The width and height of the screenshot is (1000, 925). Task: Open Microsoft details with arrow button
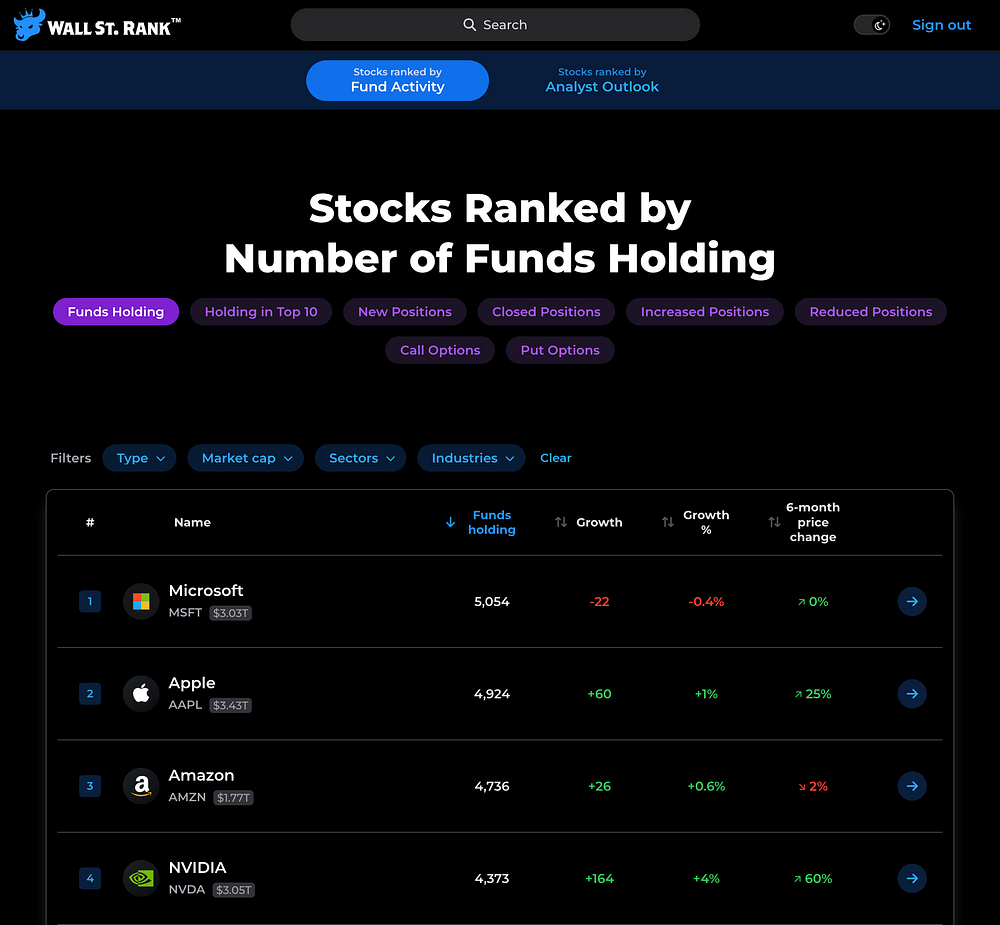tap(912, 602)
